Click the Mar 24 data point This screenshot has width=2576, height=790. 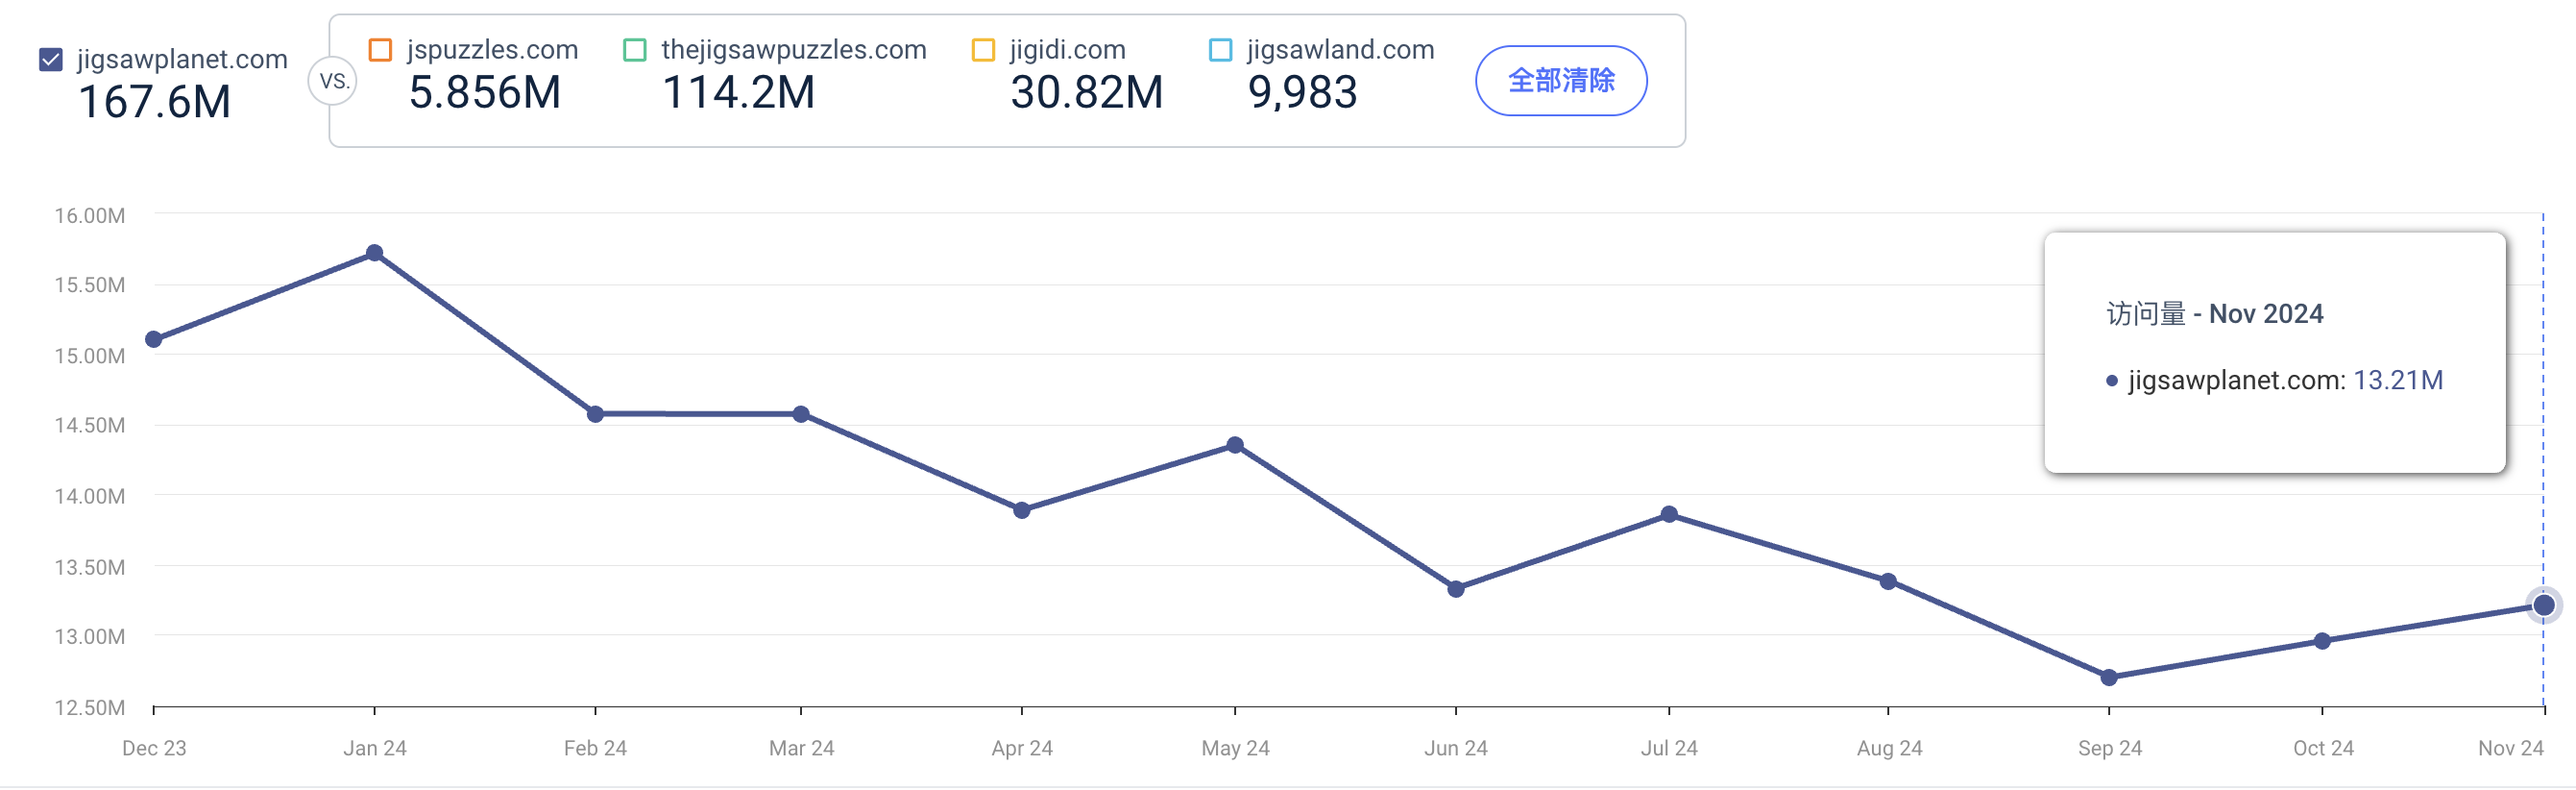(x=801, y=414)
